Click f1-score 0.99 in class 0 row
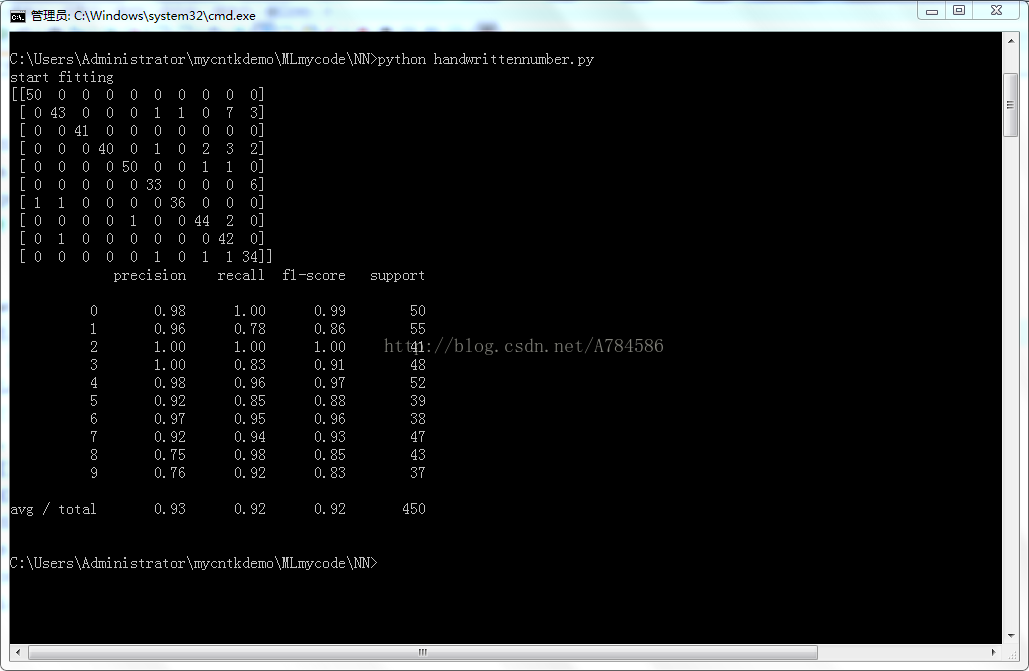The width and height of the screenshot is (1029, 671). click(x=329, y=311)
